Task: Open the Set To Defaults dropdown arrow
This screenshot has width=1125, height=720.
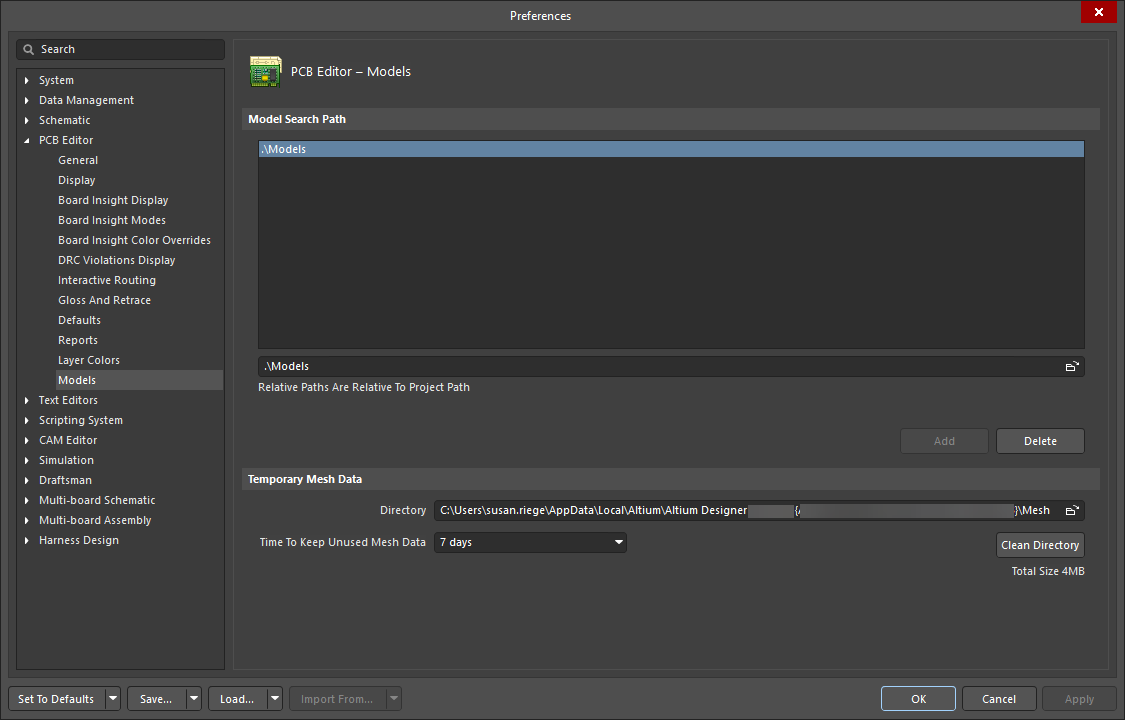Action: [x=113, y=698]
